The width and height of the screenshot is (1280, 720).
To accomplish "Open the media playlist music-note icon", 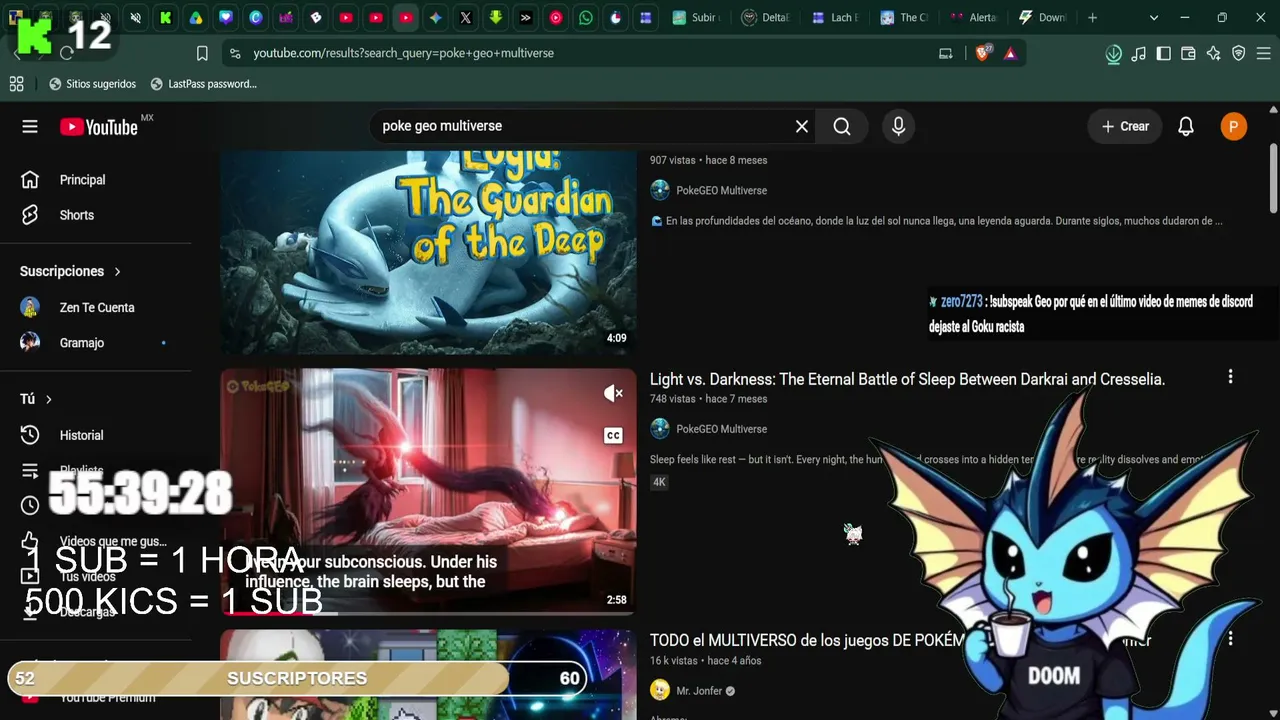I will coord(1138,54).
